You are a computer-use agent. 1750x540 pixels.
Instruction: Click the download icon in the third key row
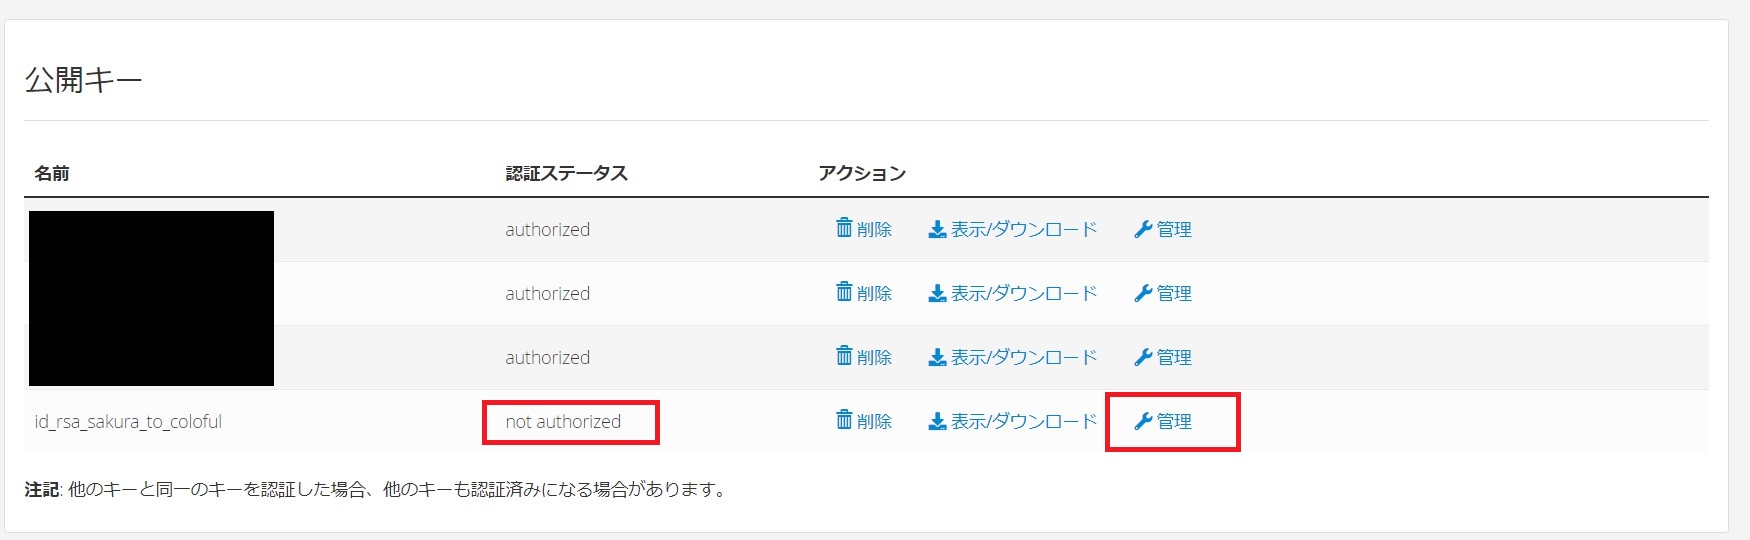tap(937, 358)
